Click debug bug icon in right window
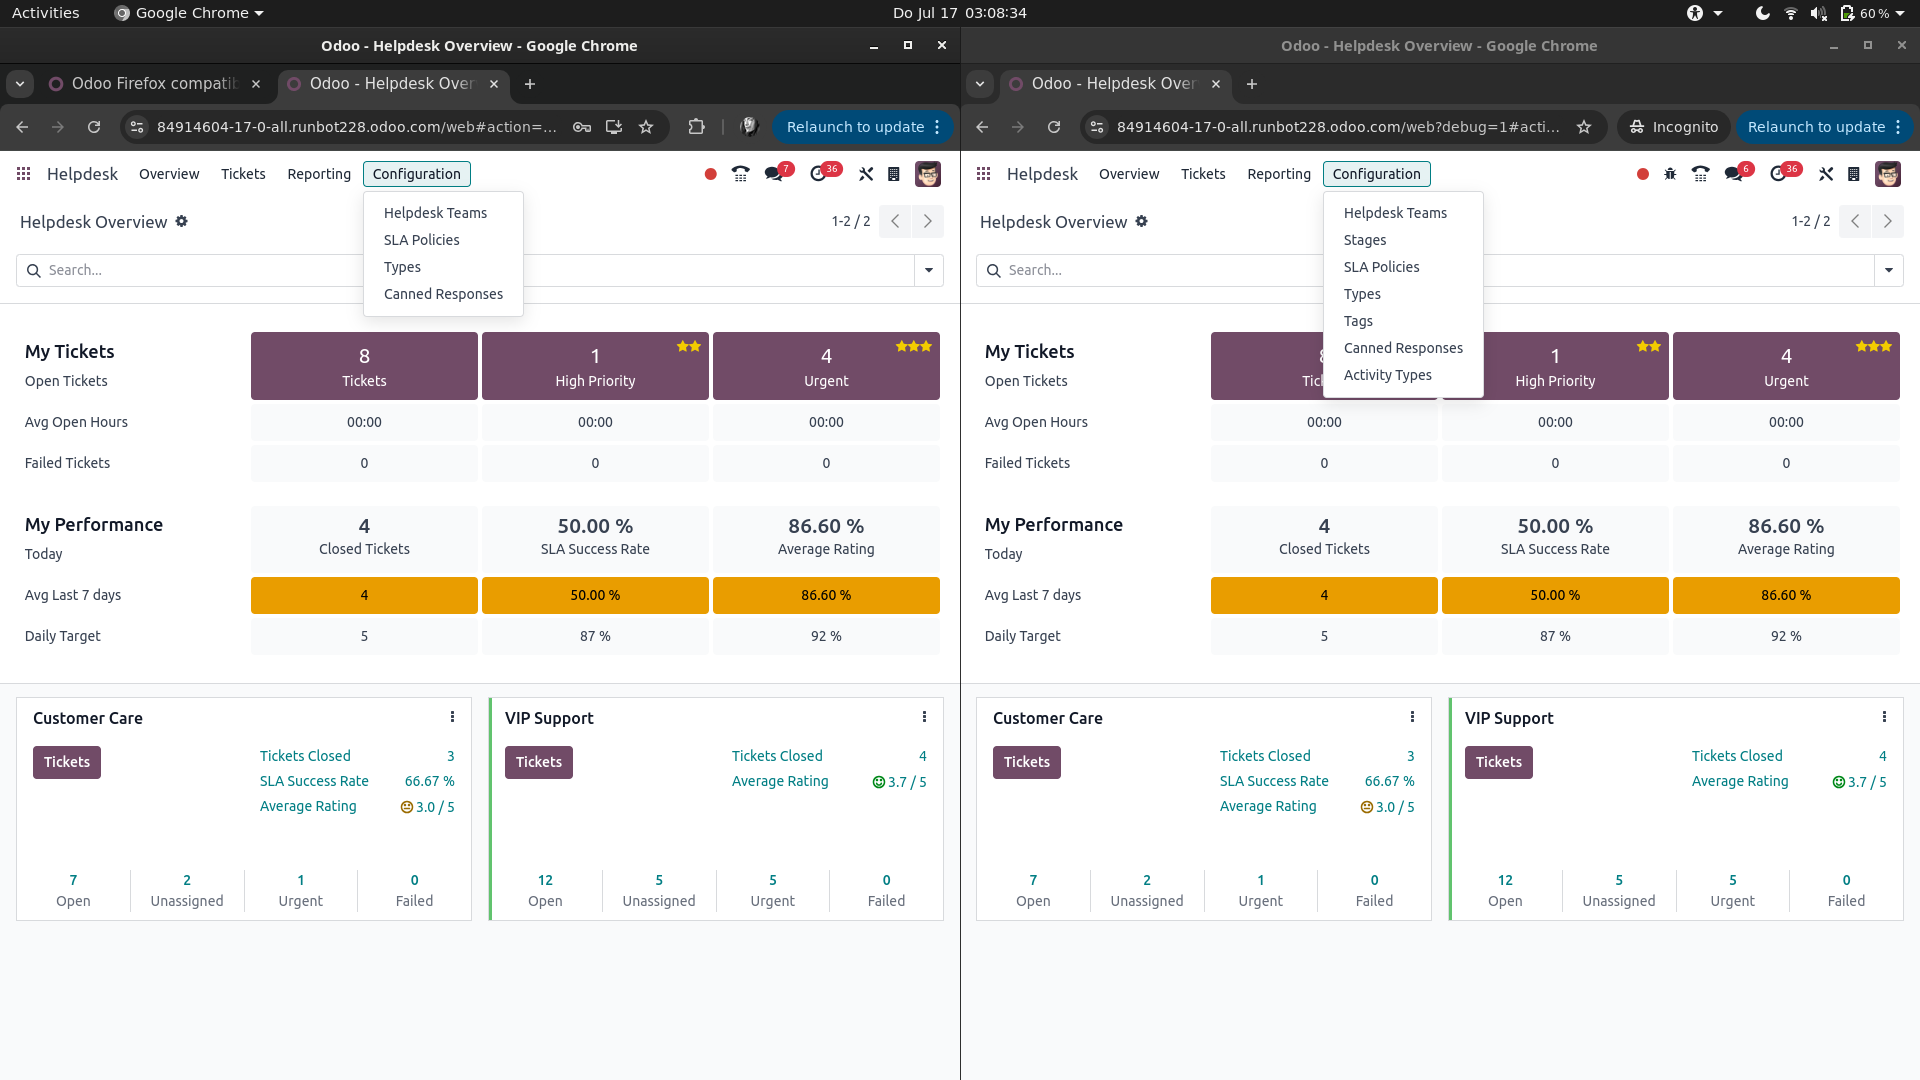This screenshot has height=1080, width=1920. point(1670,174)
